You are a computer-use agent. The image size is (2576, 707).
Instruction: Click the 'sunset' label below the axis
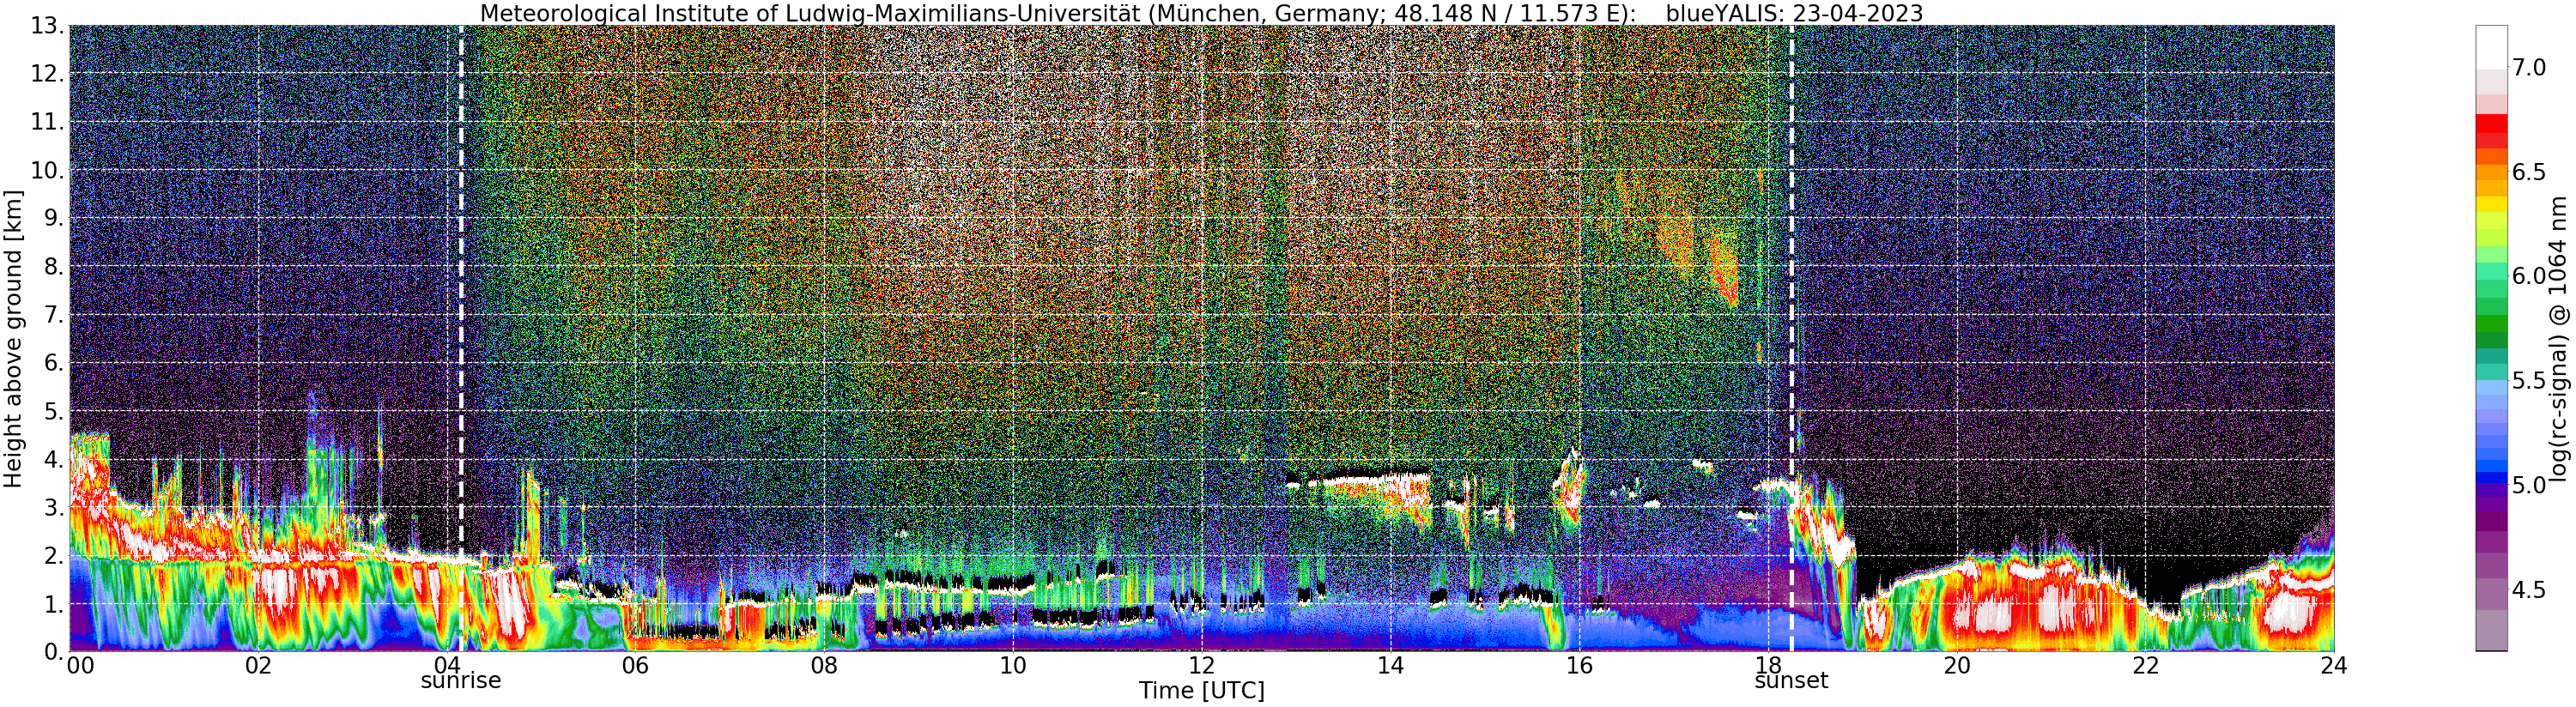click(1791, 681)
